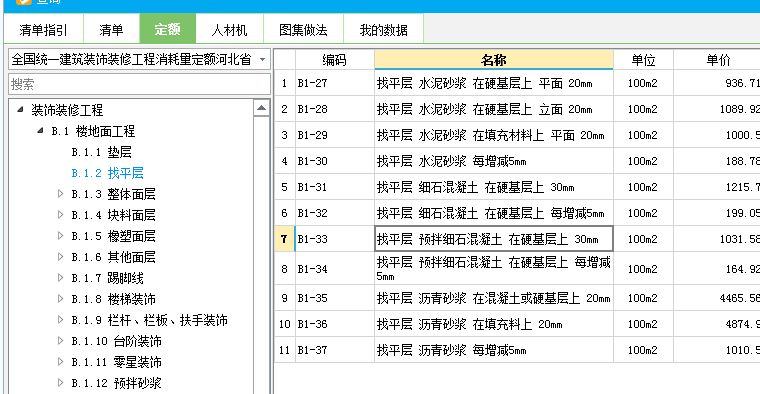
Task: Expand the B.1.5 橡塑面层 node
Action: pos(61,236)
